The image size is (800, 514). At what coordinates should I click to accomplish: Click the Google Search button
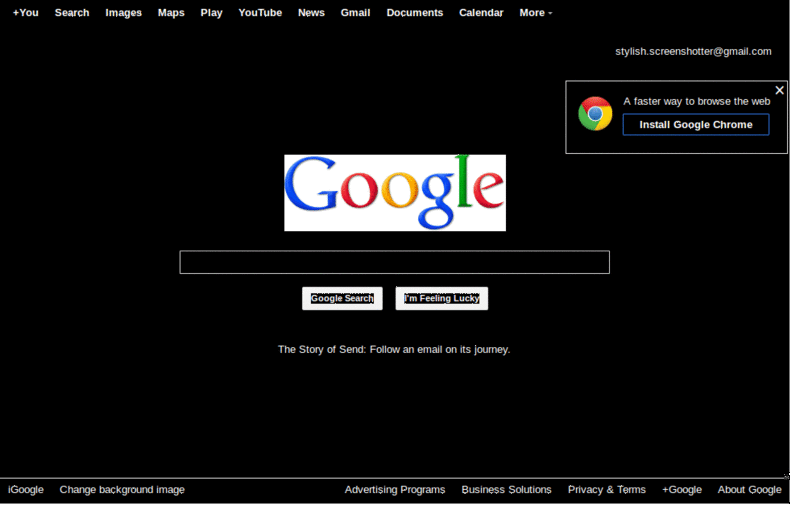[x=342, y=299]
